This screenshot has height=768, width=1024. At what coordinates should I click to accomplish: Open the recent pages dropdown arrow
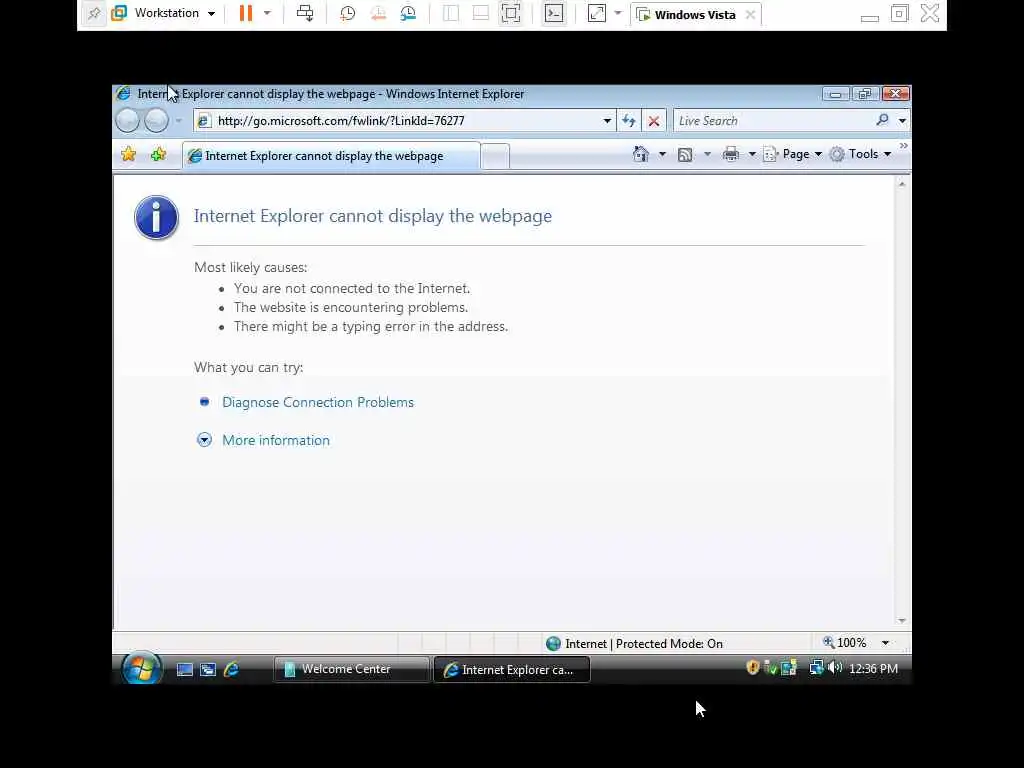pos(178,121)
